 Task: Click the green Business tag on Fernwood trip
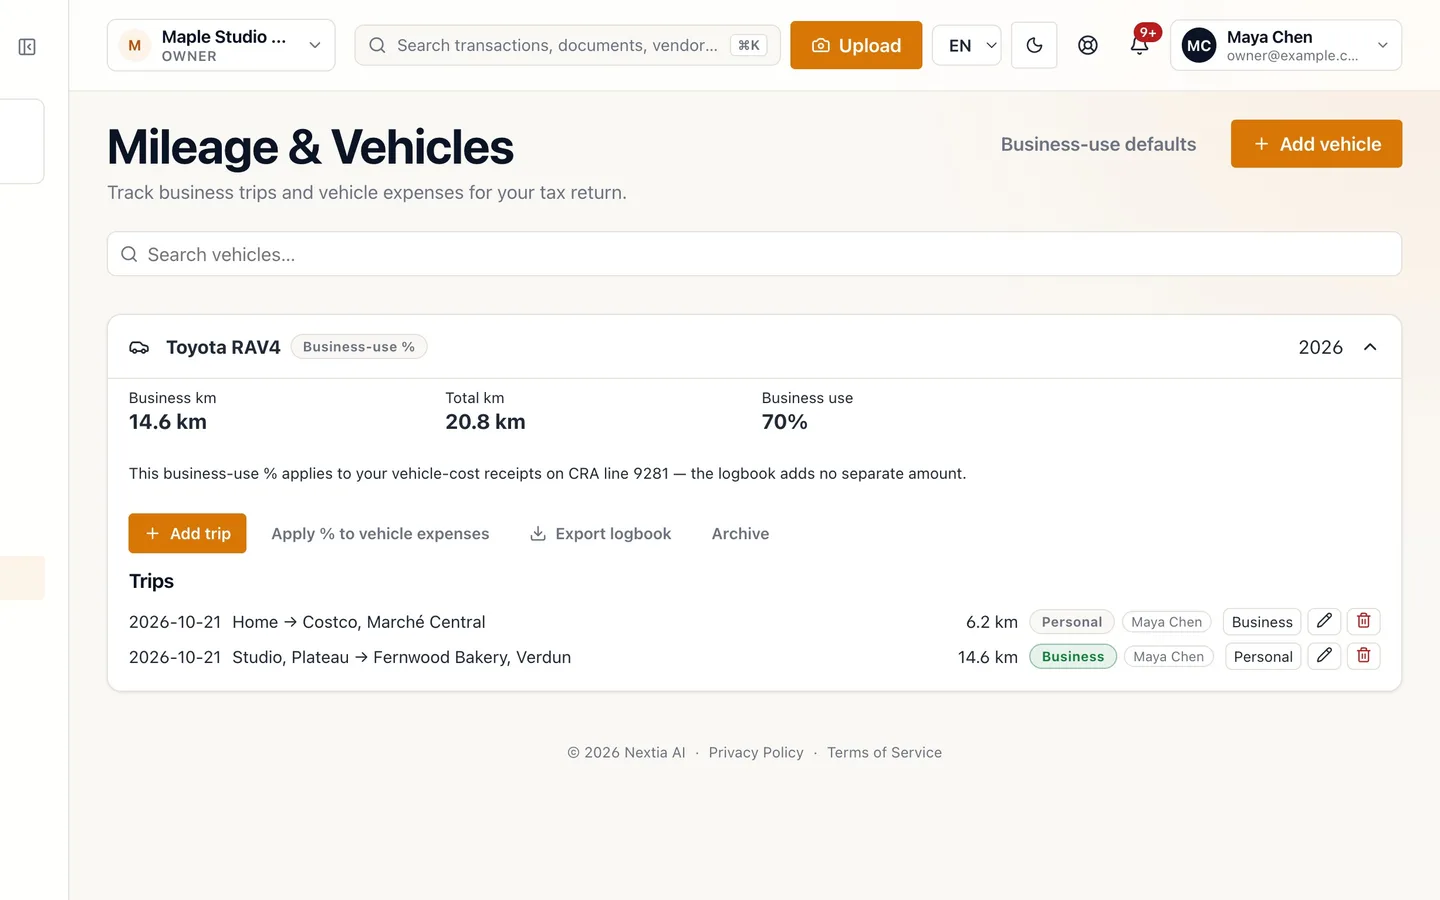point(1073,657)
